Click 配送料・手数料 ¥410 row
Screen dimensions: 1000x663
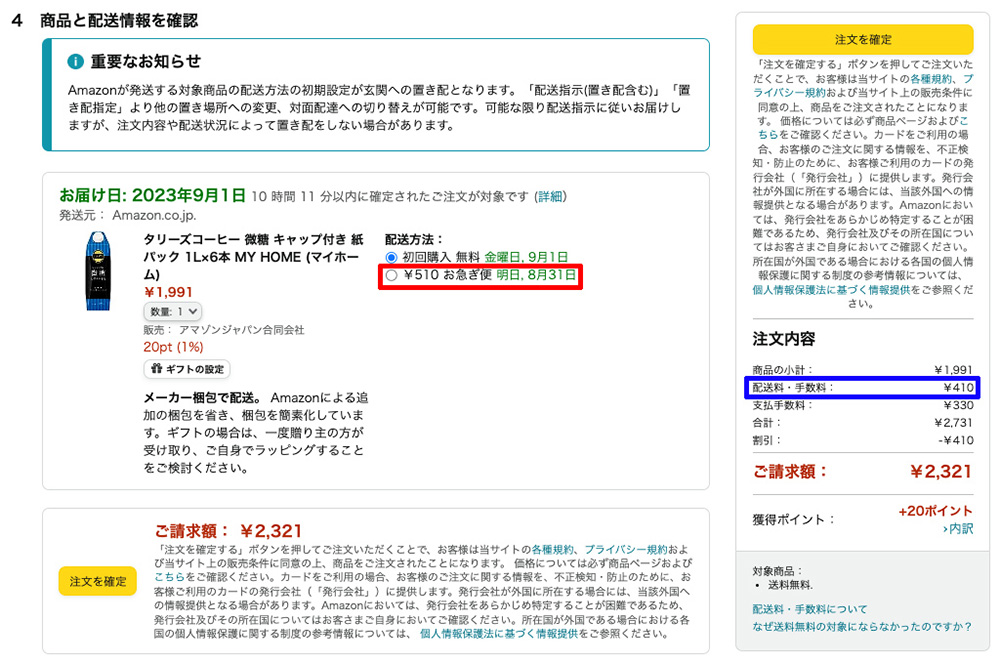pos(863,387)
